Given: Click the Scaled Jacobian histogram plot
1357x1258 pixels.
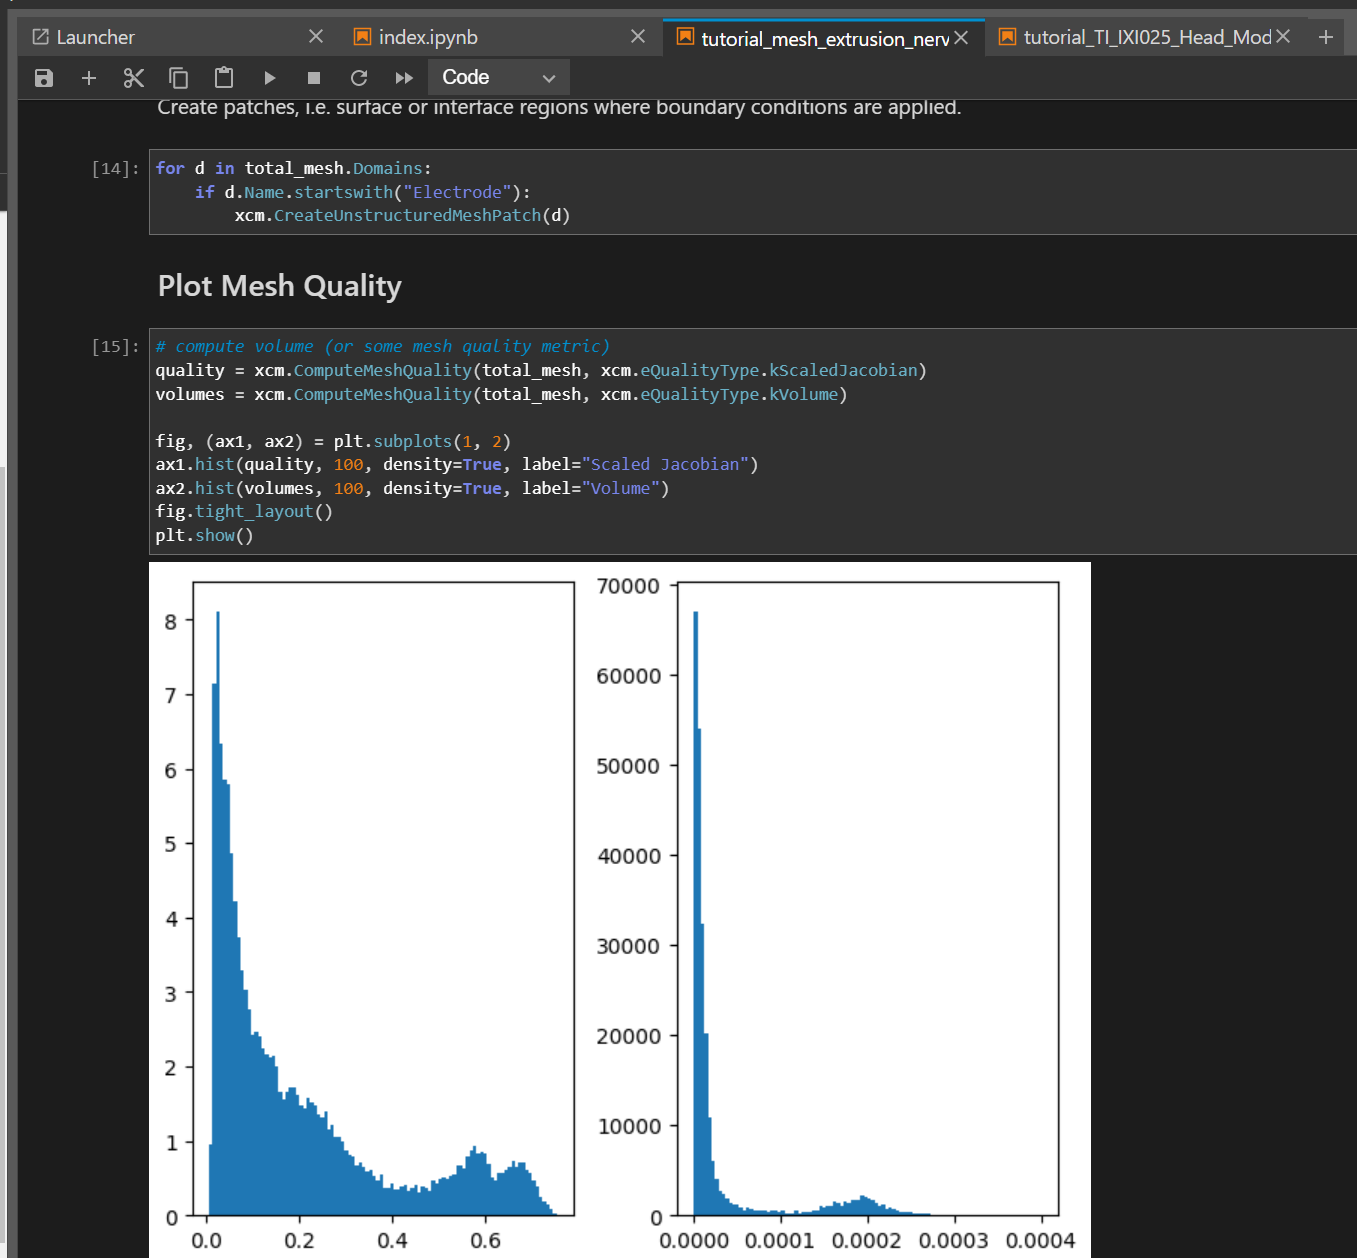Looking at the screenshot, I should 383,898.
